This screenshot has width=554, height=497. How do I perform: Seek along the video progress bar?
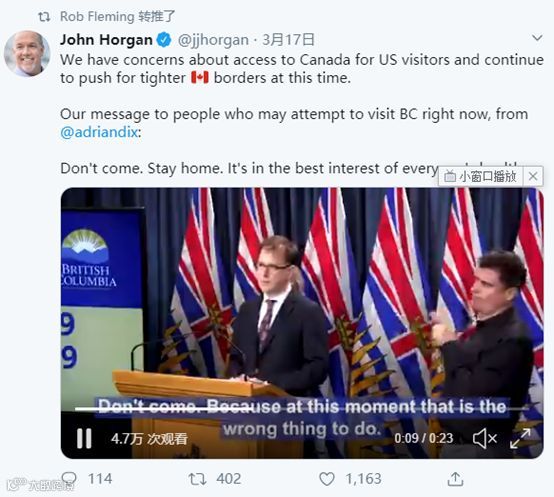tap(301, 409)
